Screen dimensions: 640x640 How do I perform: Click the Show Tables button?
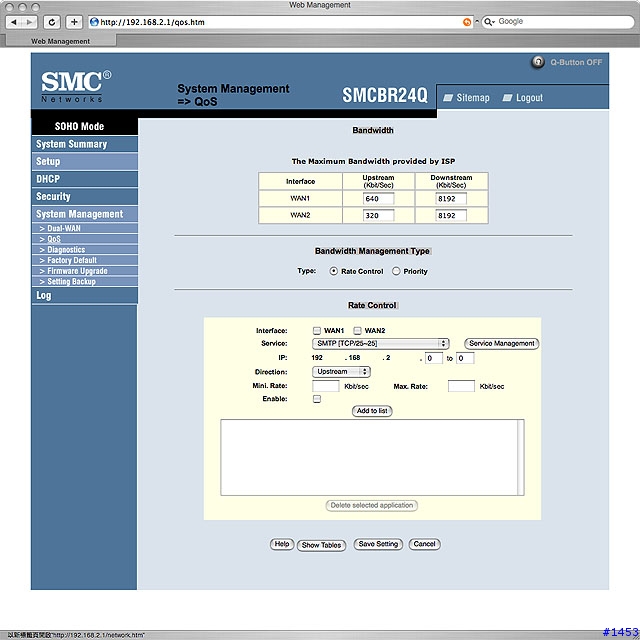321,545
